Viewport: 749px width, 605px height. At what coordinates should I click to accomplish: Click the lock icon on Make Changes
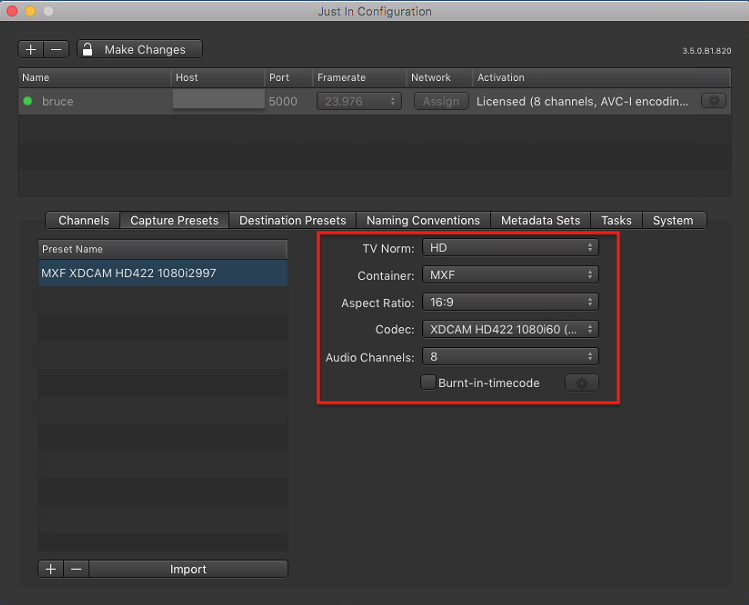87,49
